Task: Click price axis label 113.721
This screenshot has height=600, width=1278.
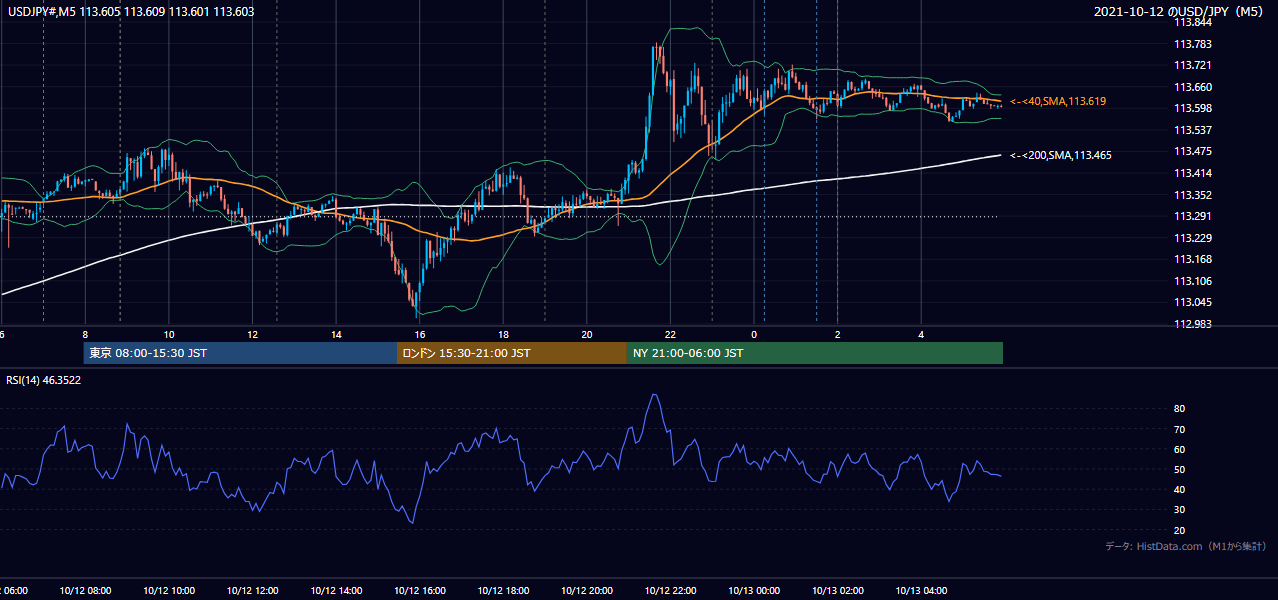Action: click(1193, 65)
